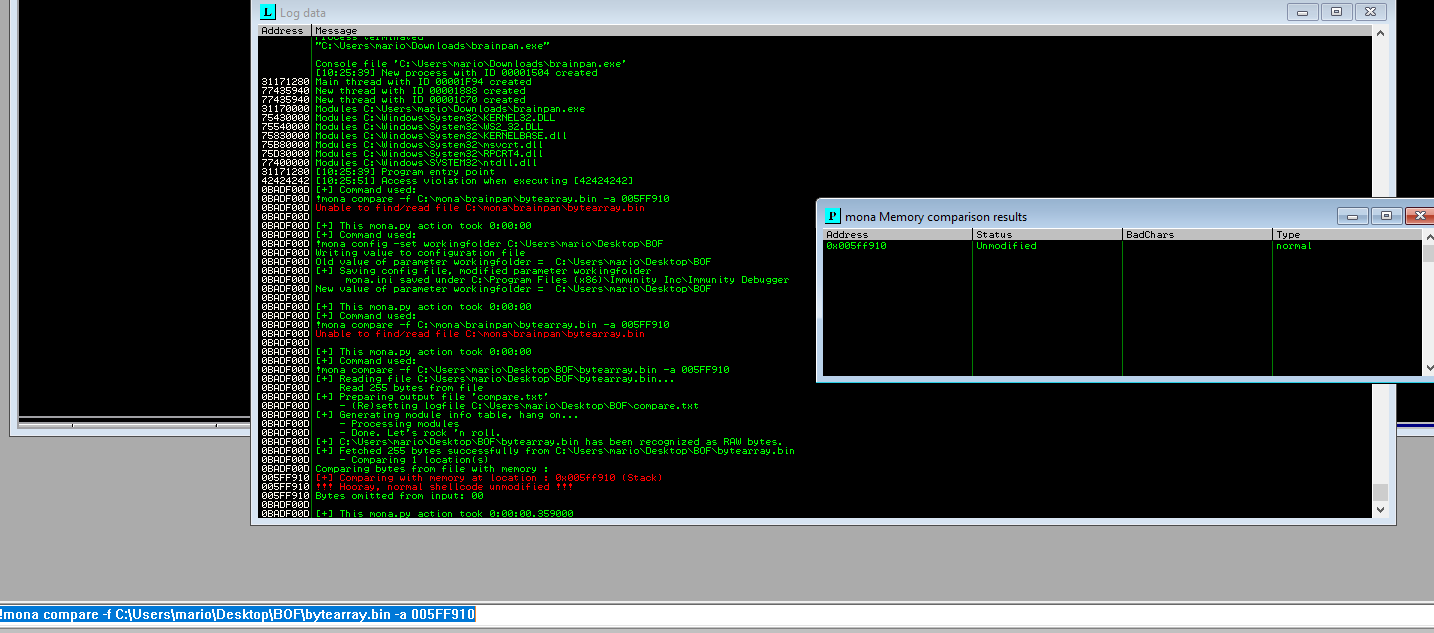The width and height of the screenshot is (1434, 633).
Task: Minimize the mona Memory comparison results window
Action: pyautogui.click(x=1352, y=216)
